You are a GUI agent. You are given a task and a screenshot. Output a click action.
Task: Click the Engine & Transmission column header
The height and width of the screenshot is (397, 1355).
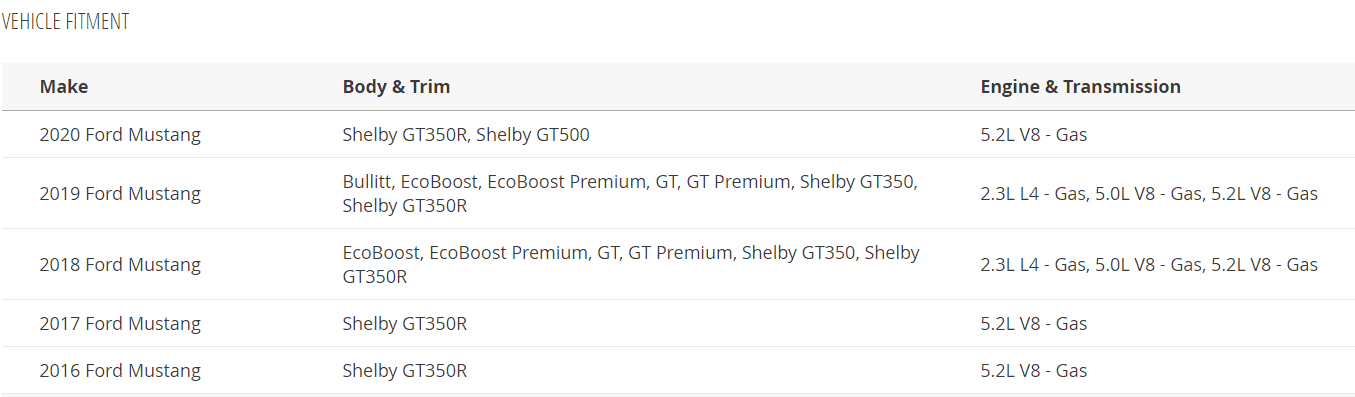(1080, 87)
